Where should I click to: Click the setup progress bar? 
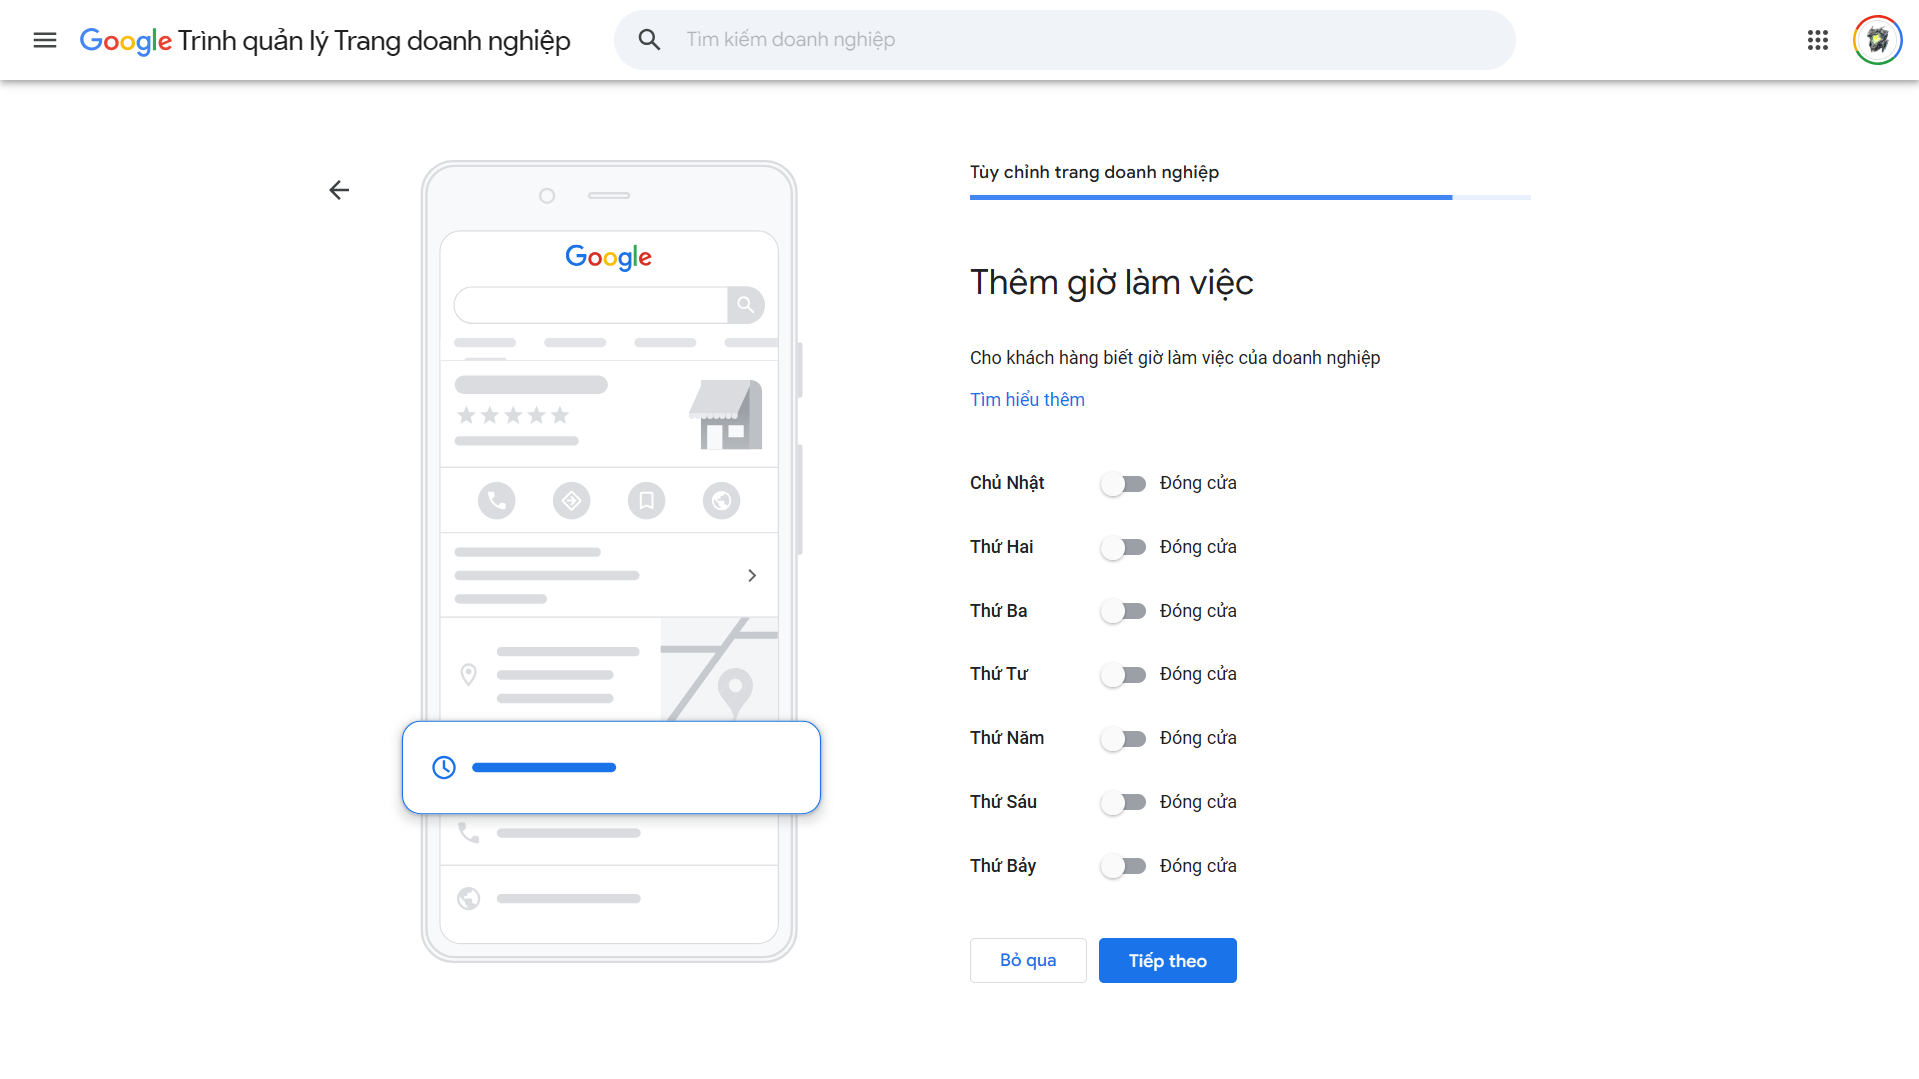coord(1249,197)
